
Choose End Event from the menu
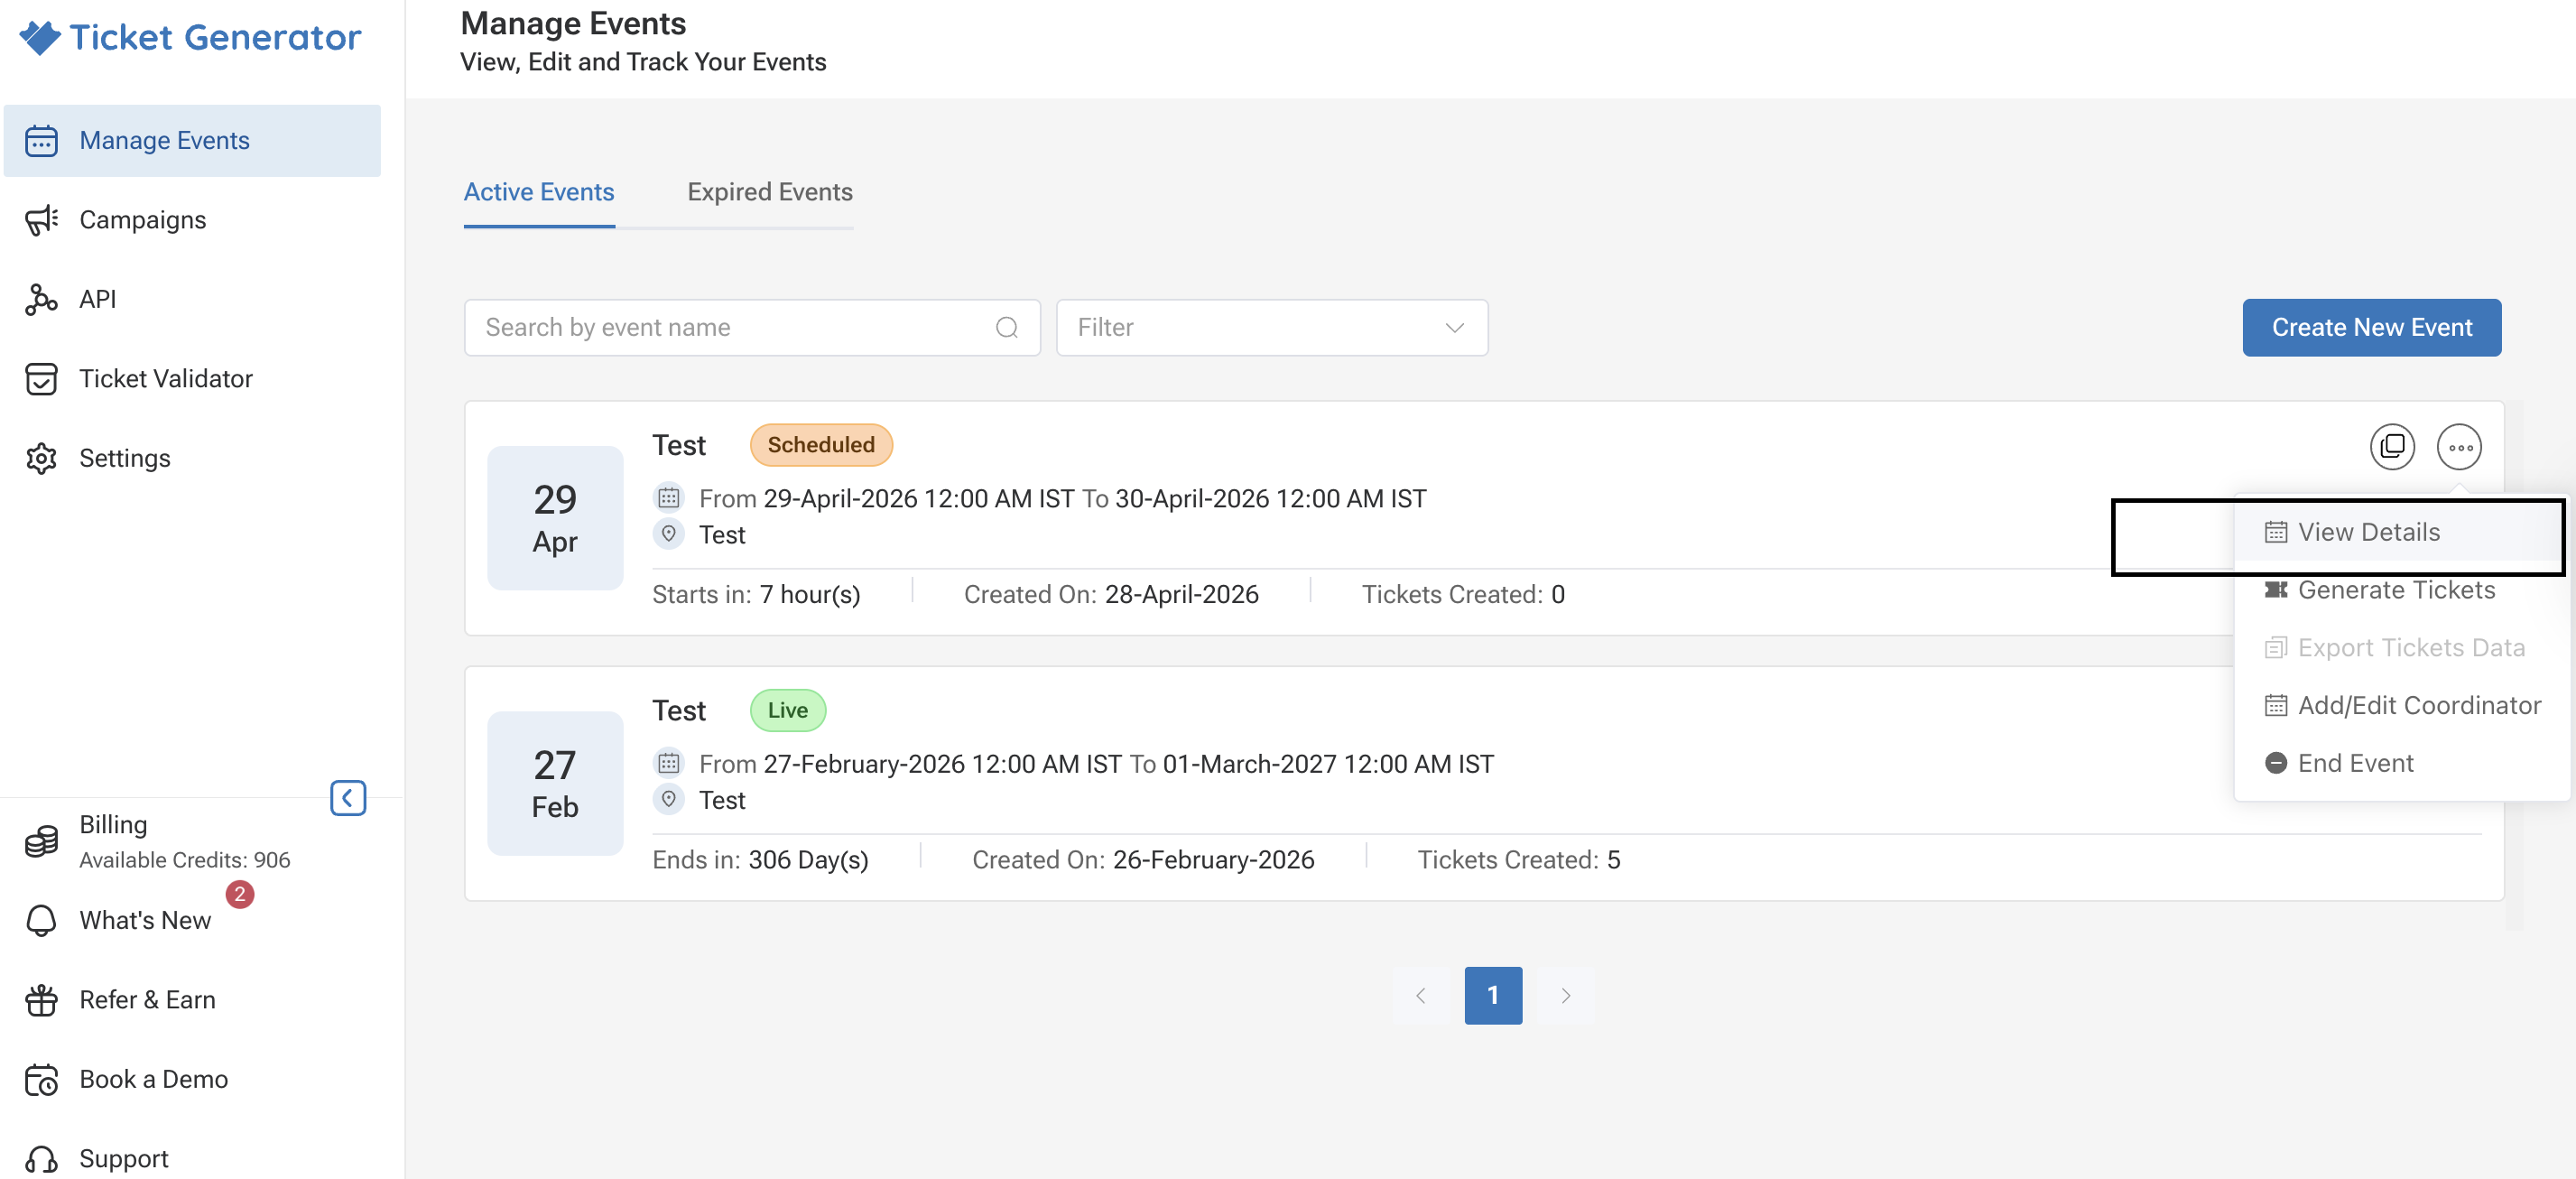click(2401, 763)
